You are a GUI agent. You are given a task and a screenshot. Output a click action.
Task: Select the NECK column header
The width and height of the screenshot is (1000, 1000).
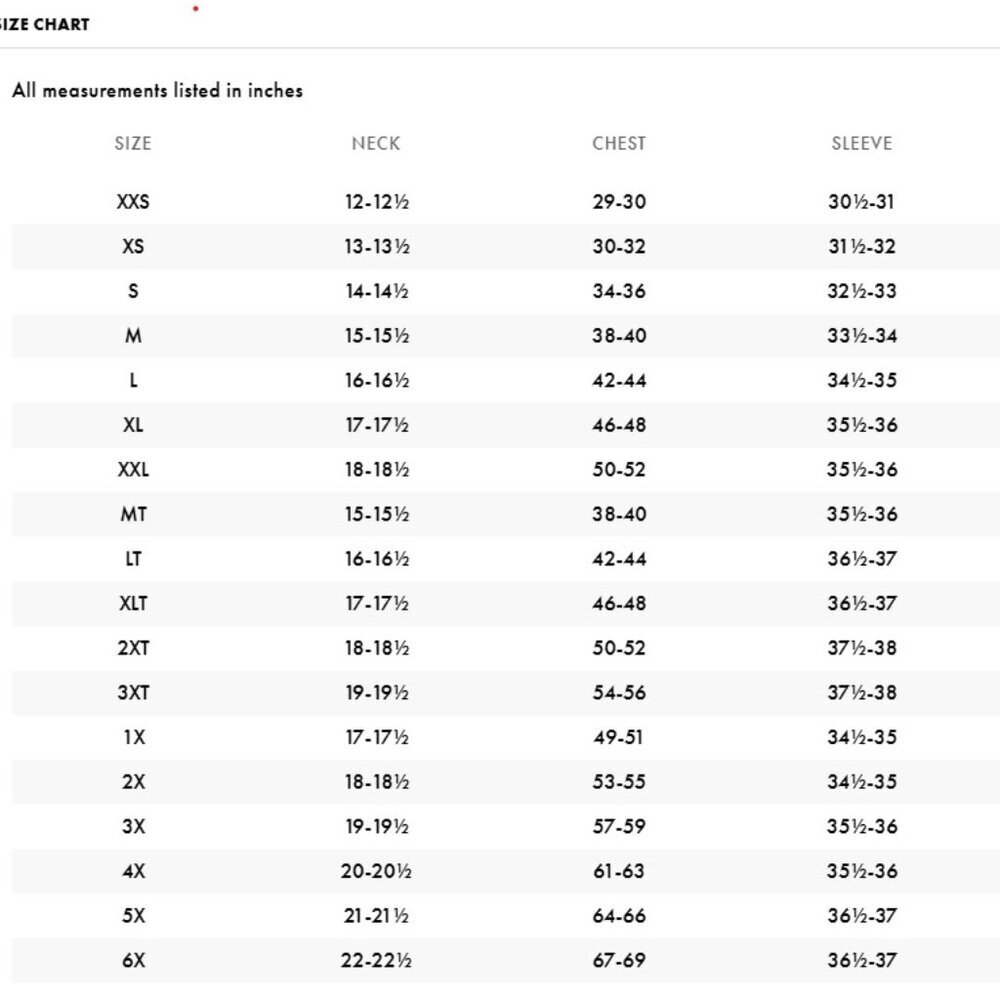376,143
